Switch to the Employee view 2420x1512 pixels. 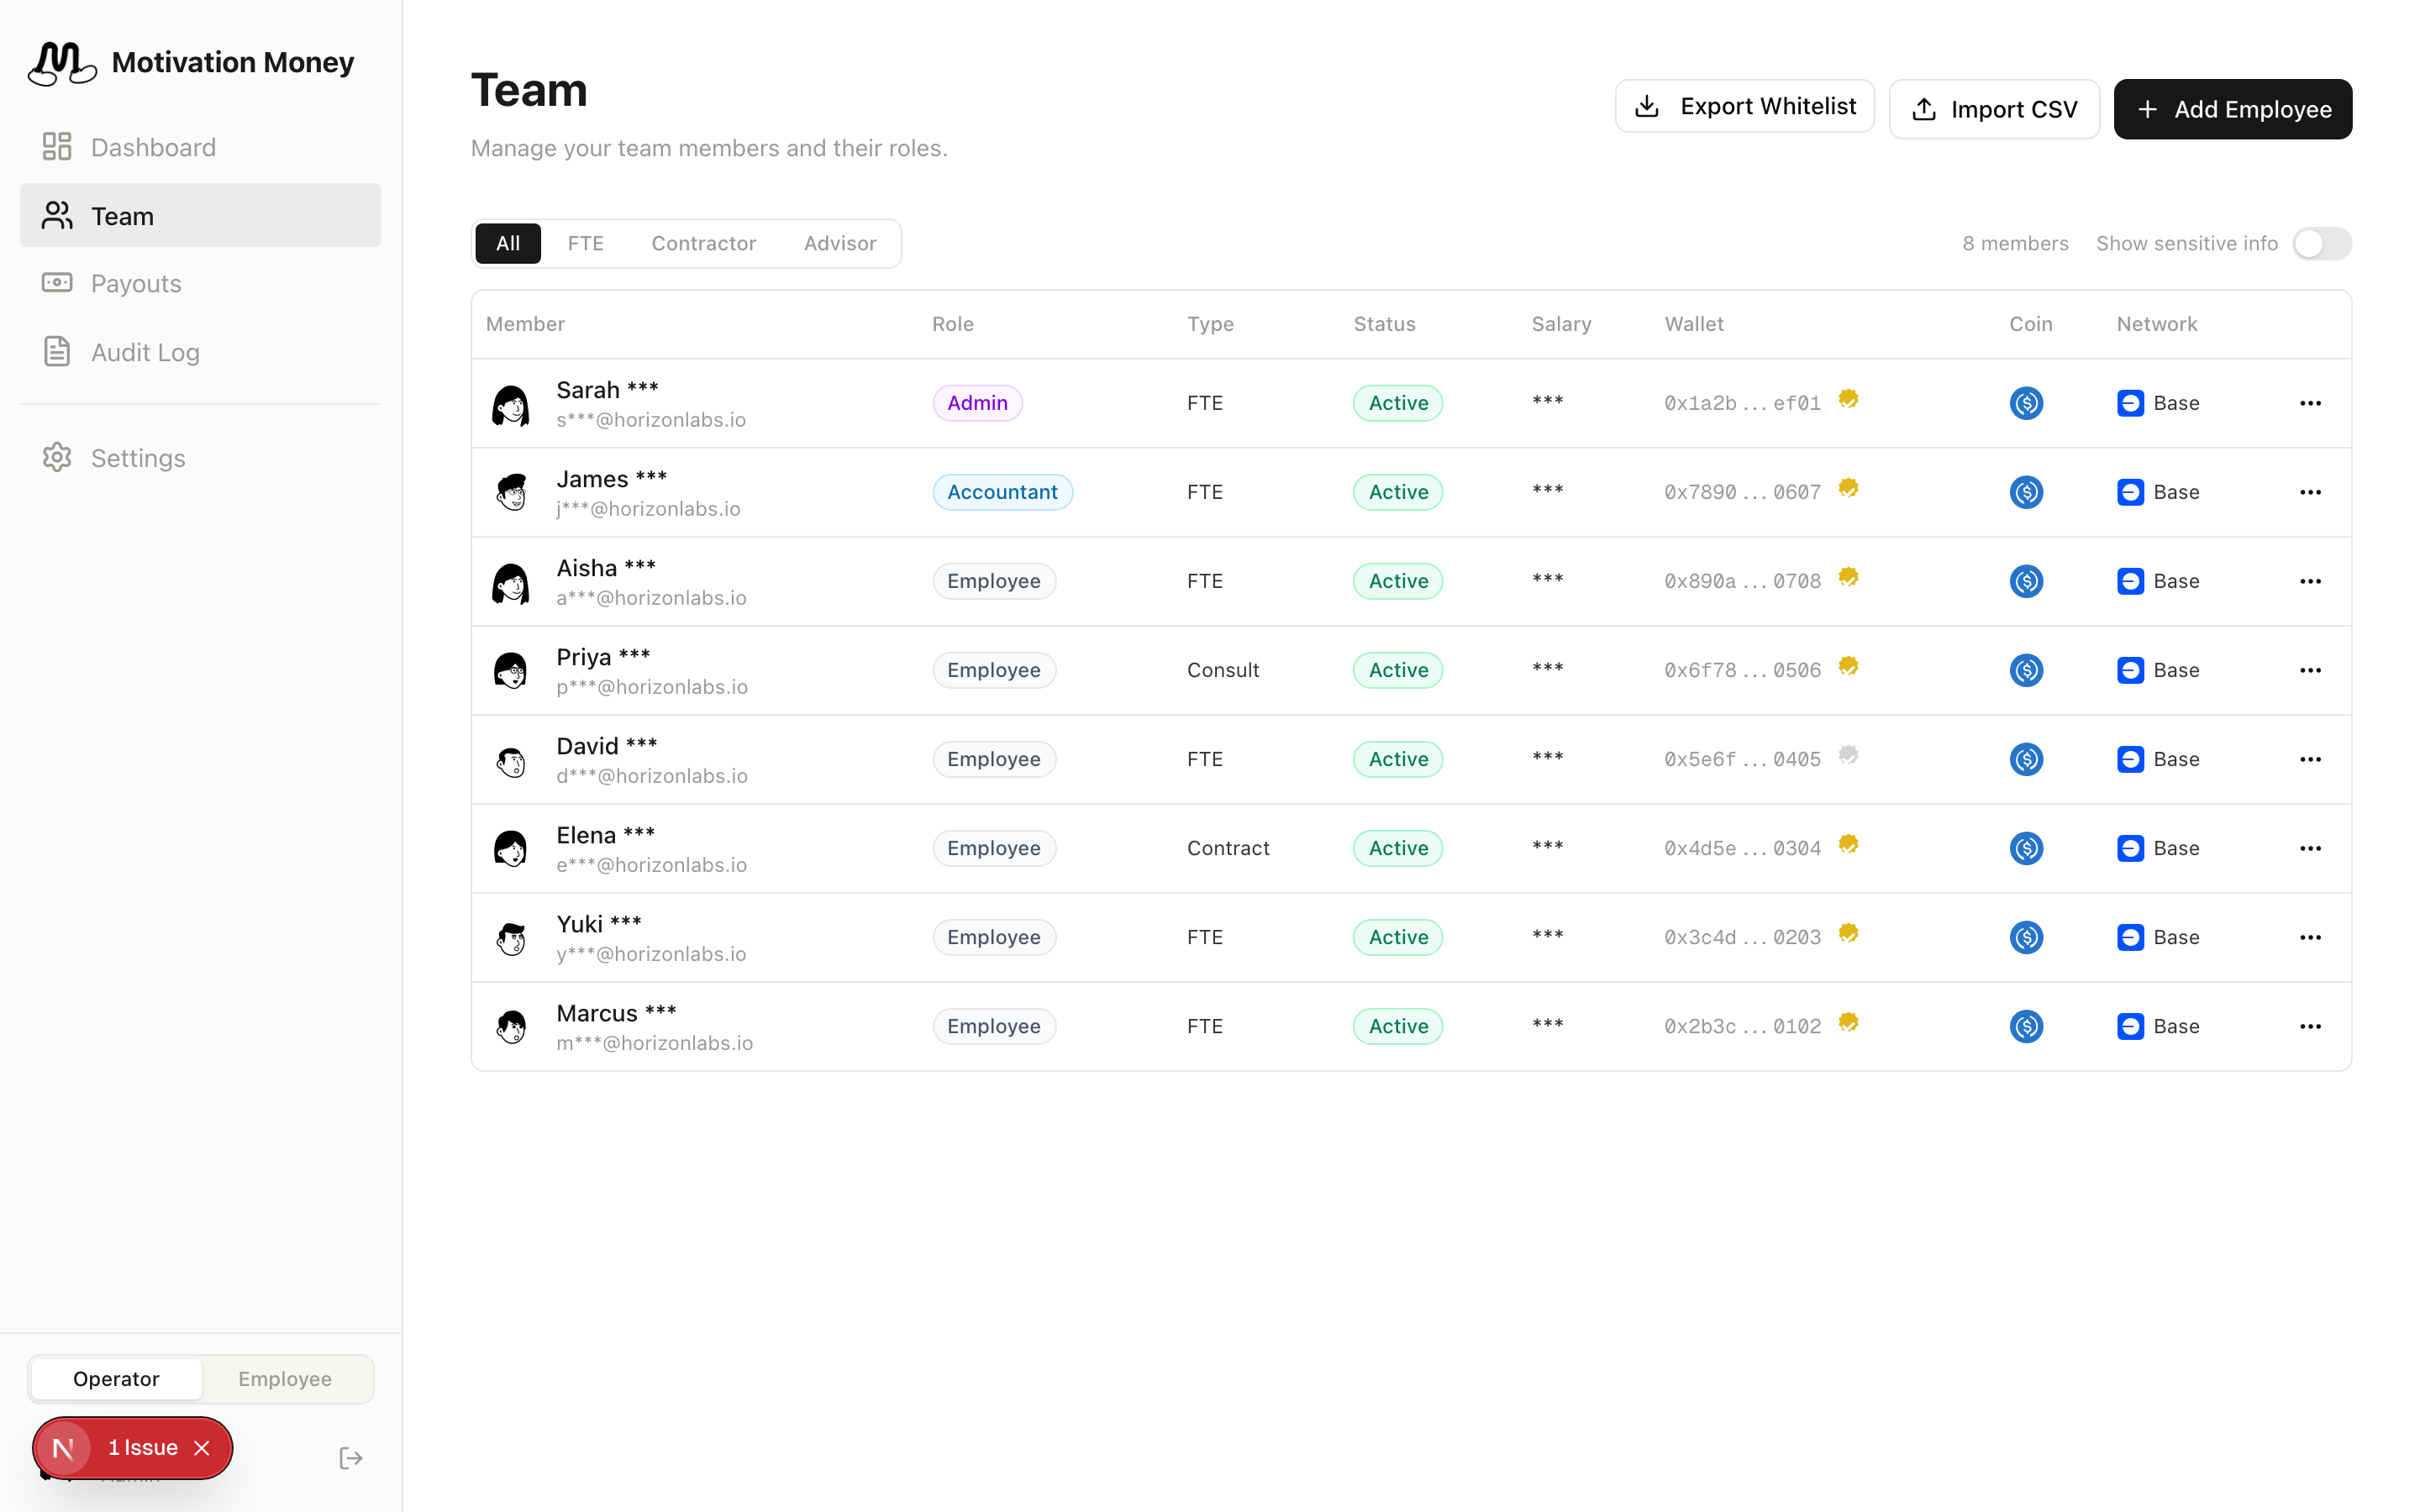[x=285, y=1379]
